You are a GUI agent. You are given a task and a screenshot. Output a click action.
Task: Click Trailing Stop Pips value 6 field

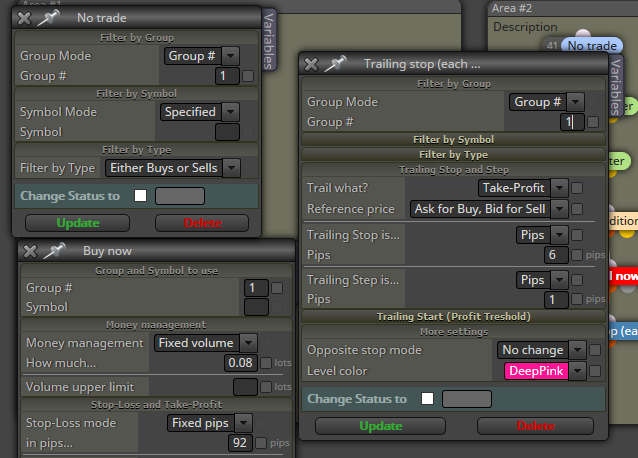pyautogui.click(x=556, y=255)
